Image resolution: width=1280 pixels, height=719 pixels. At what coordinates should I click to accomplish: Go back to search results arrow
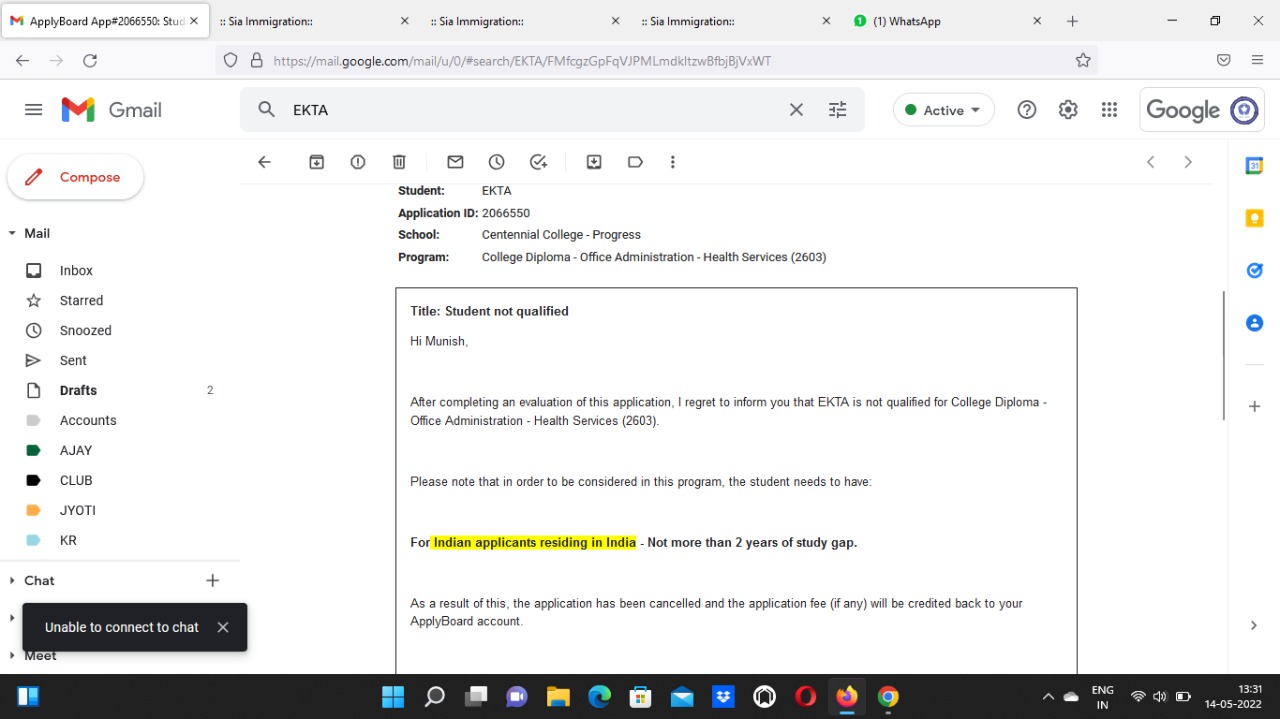[264, 162]
